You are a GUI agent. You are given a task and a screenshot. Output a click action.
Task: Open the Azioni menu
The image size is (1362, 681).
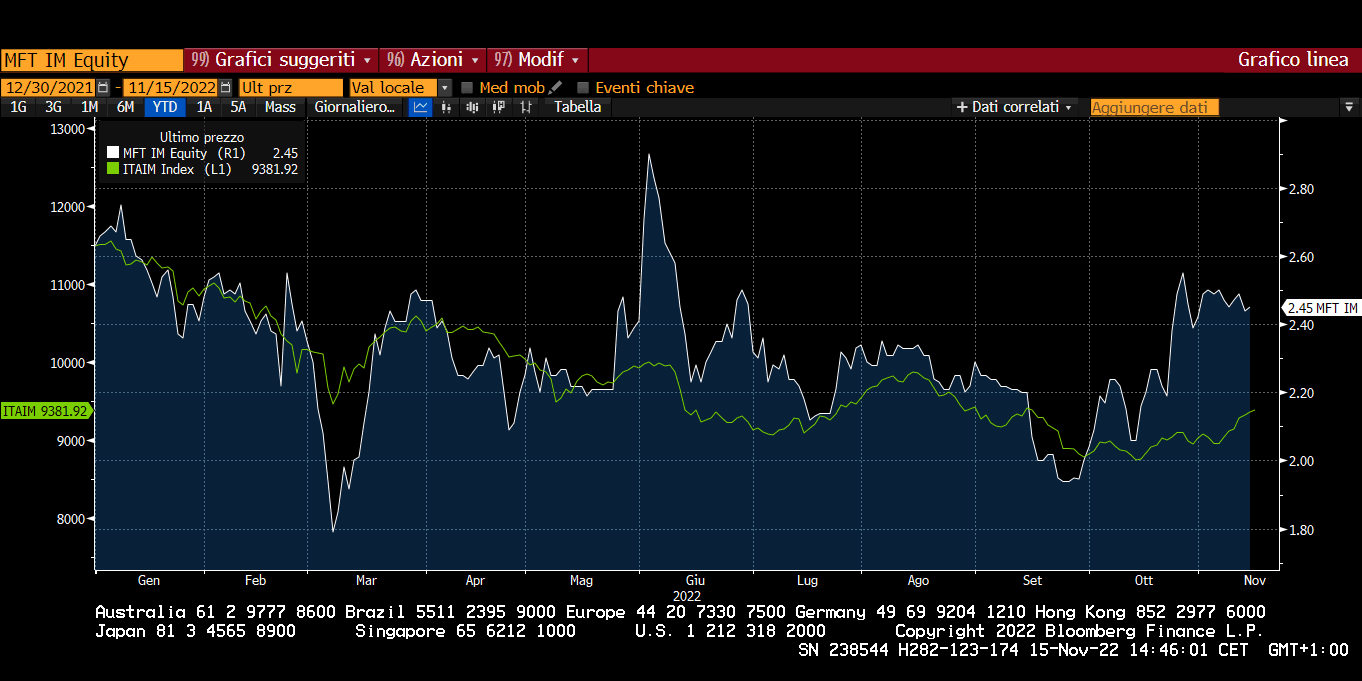pos(434,60)
